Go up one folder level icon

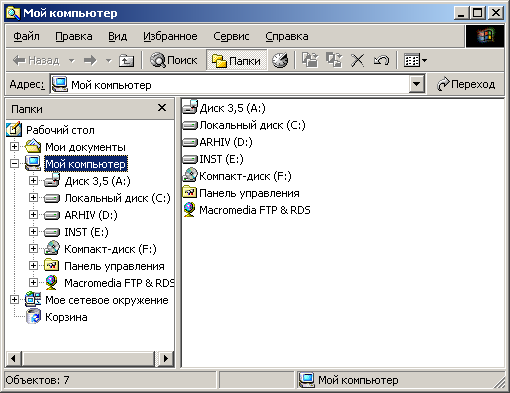tap(127, 61)
